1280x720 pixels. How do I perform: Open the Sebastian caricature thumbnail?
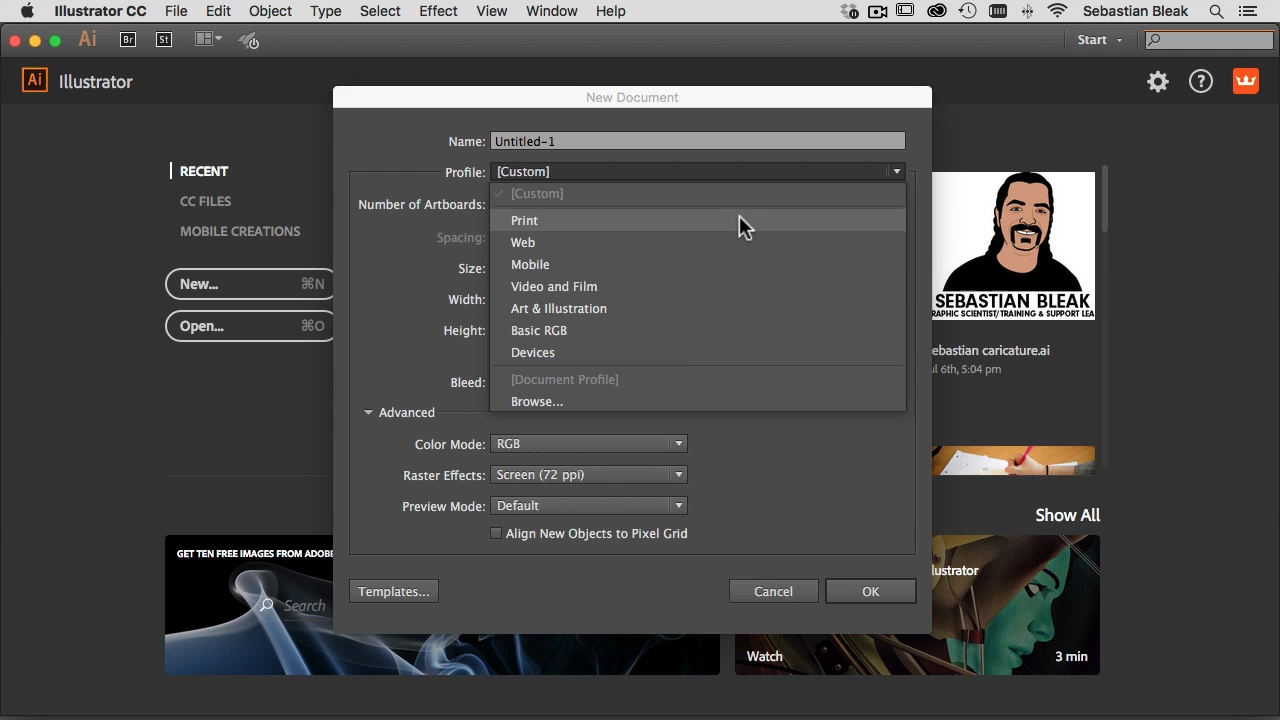point(1013,245)
